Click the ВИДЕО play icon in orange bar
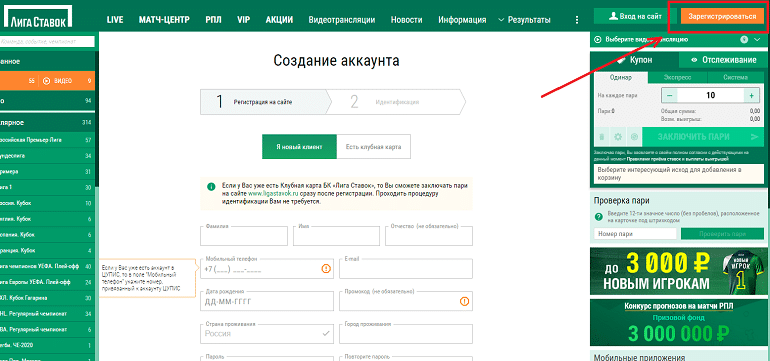The image size is (770, 361). (47, 81)
